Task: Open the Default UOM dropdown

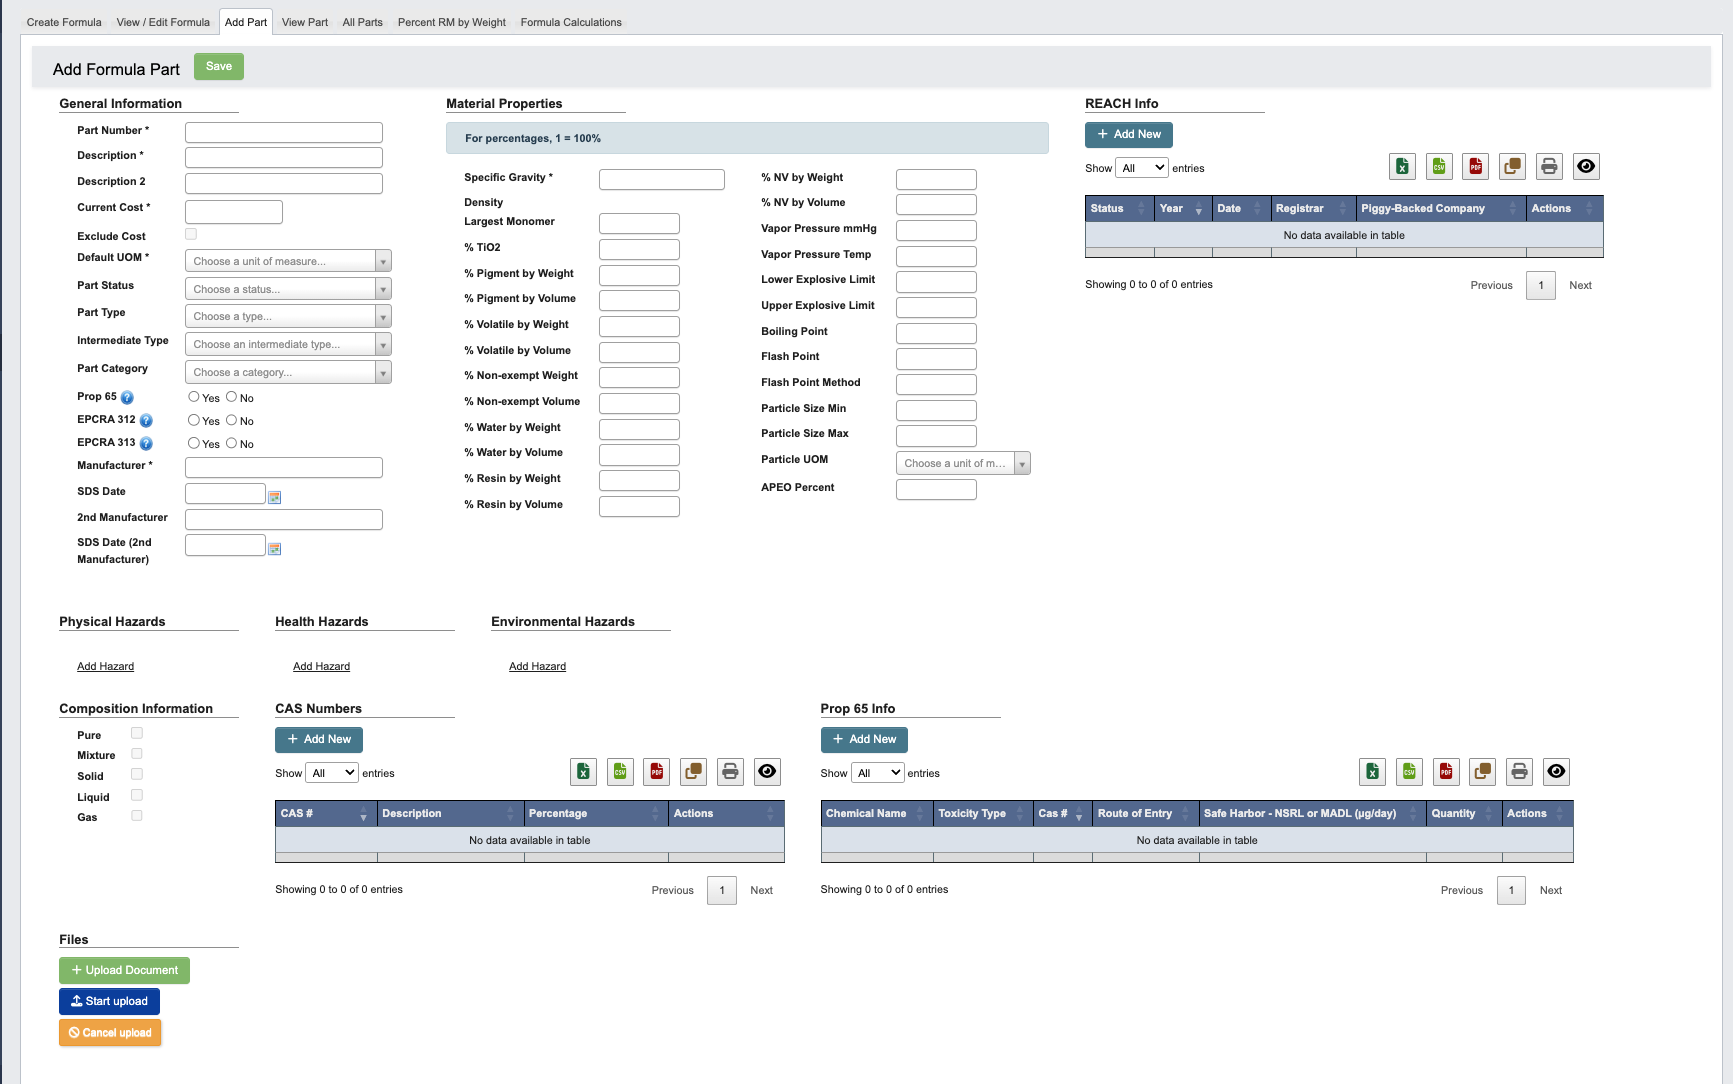Action: [288, 261]
